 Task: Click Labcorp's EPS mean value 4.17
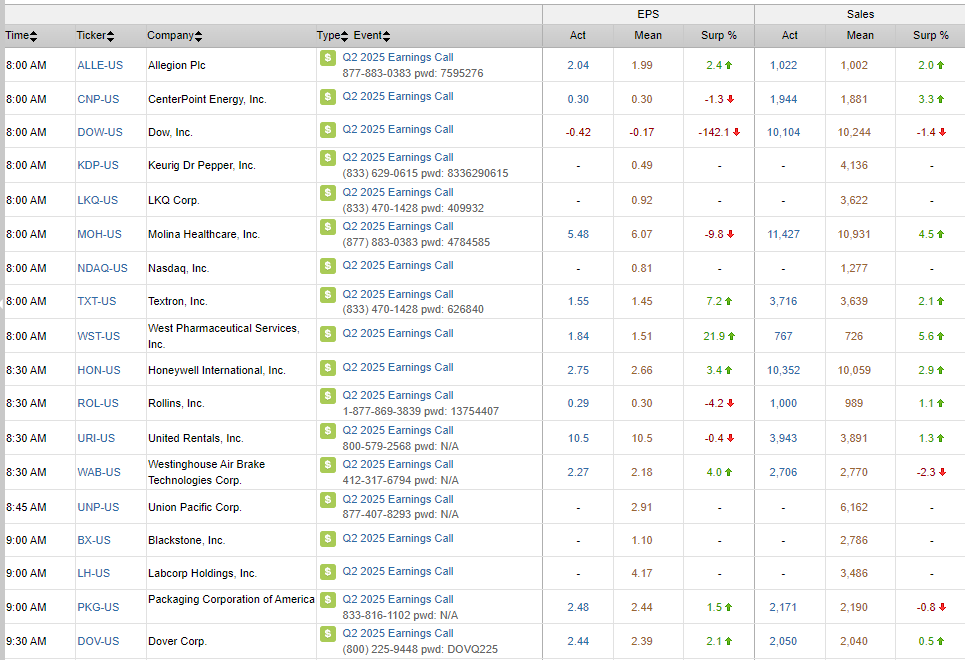click(642, 573)
